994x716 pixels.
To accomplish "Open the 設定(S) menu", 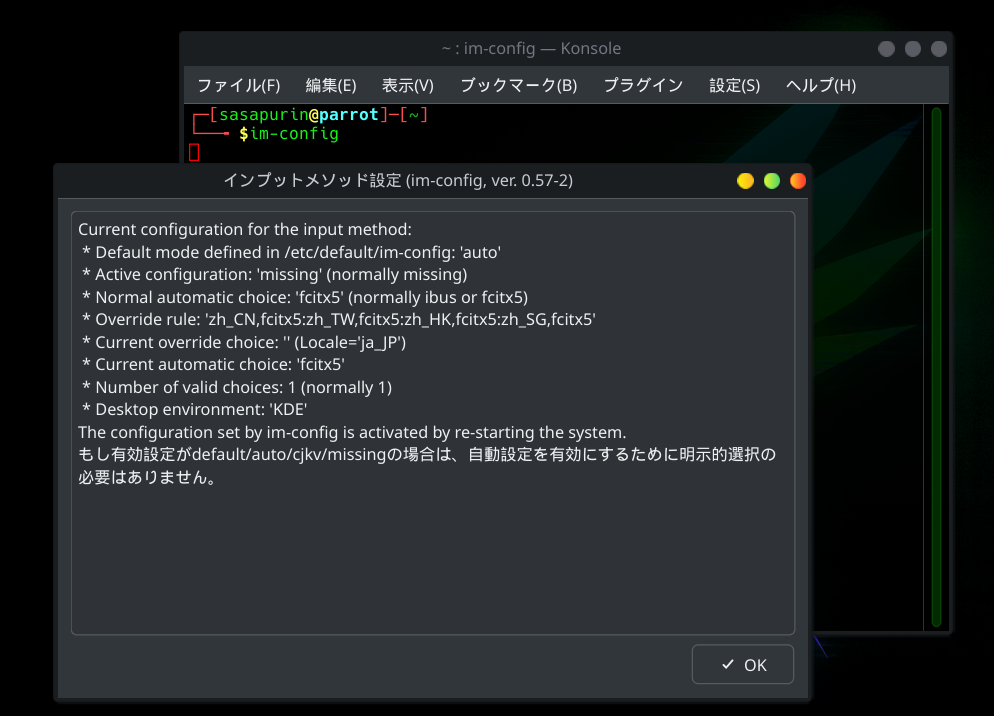I will [734, 85].
